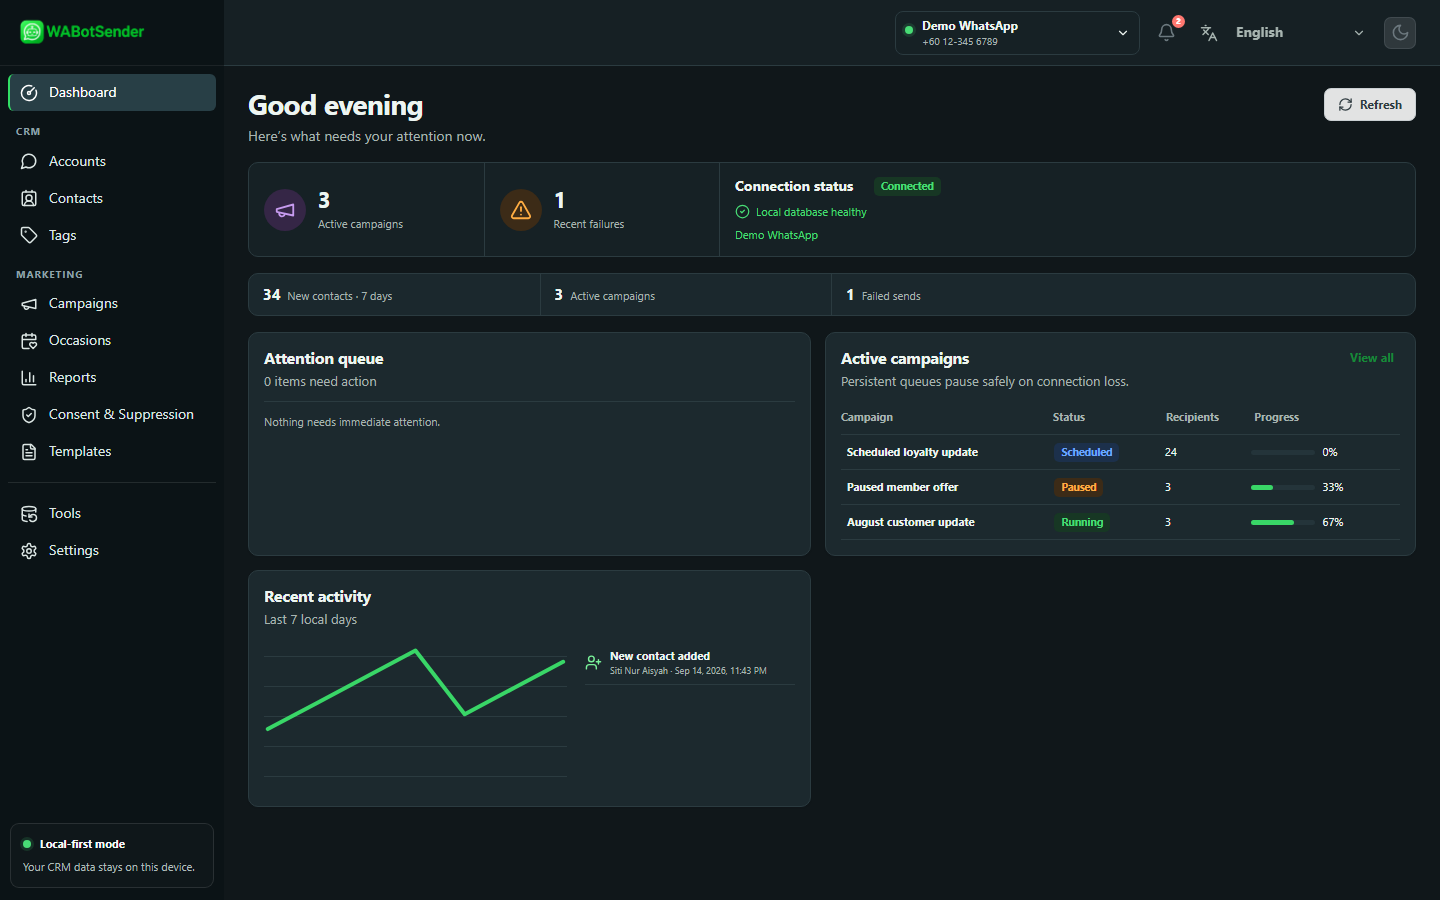Click the Connected status badge
The height and width of the screenshot is (900, 1440).
point(907,186)
